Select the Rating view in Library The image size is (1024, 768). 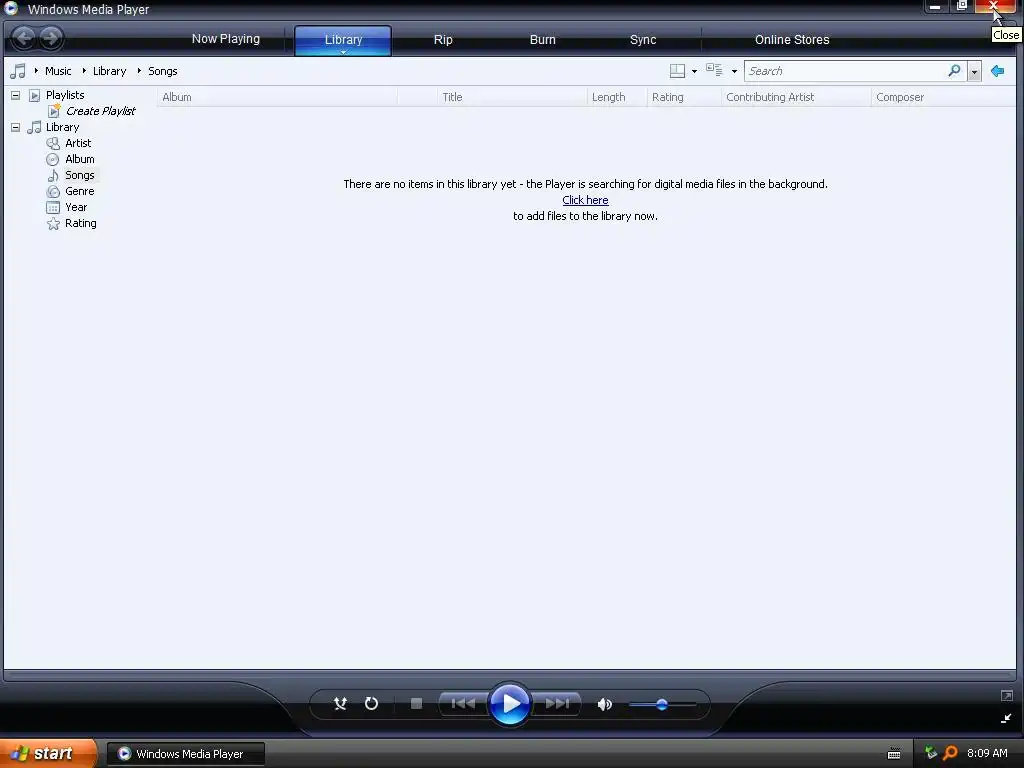click(x=81, y=223)
